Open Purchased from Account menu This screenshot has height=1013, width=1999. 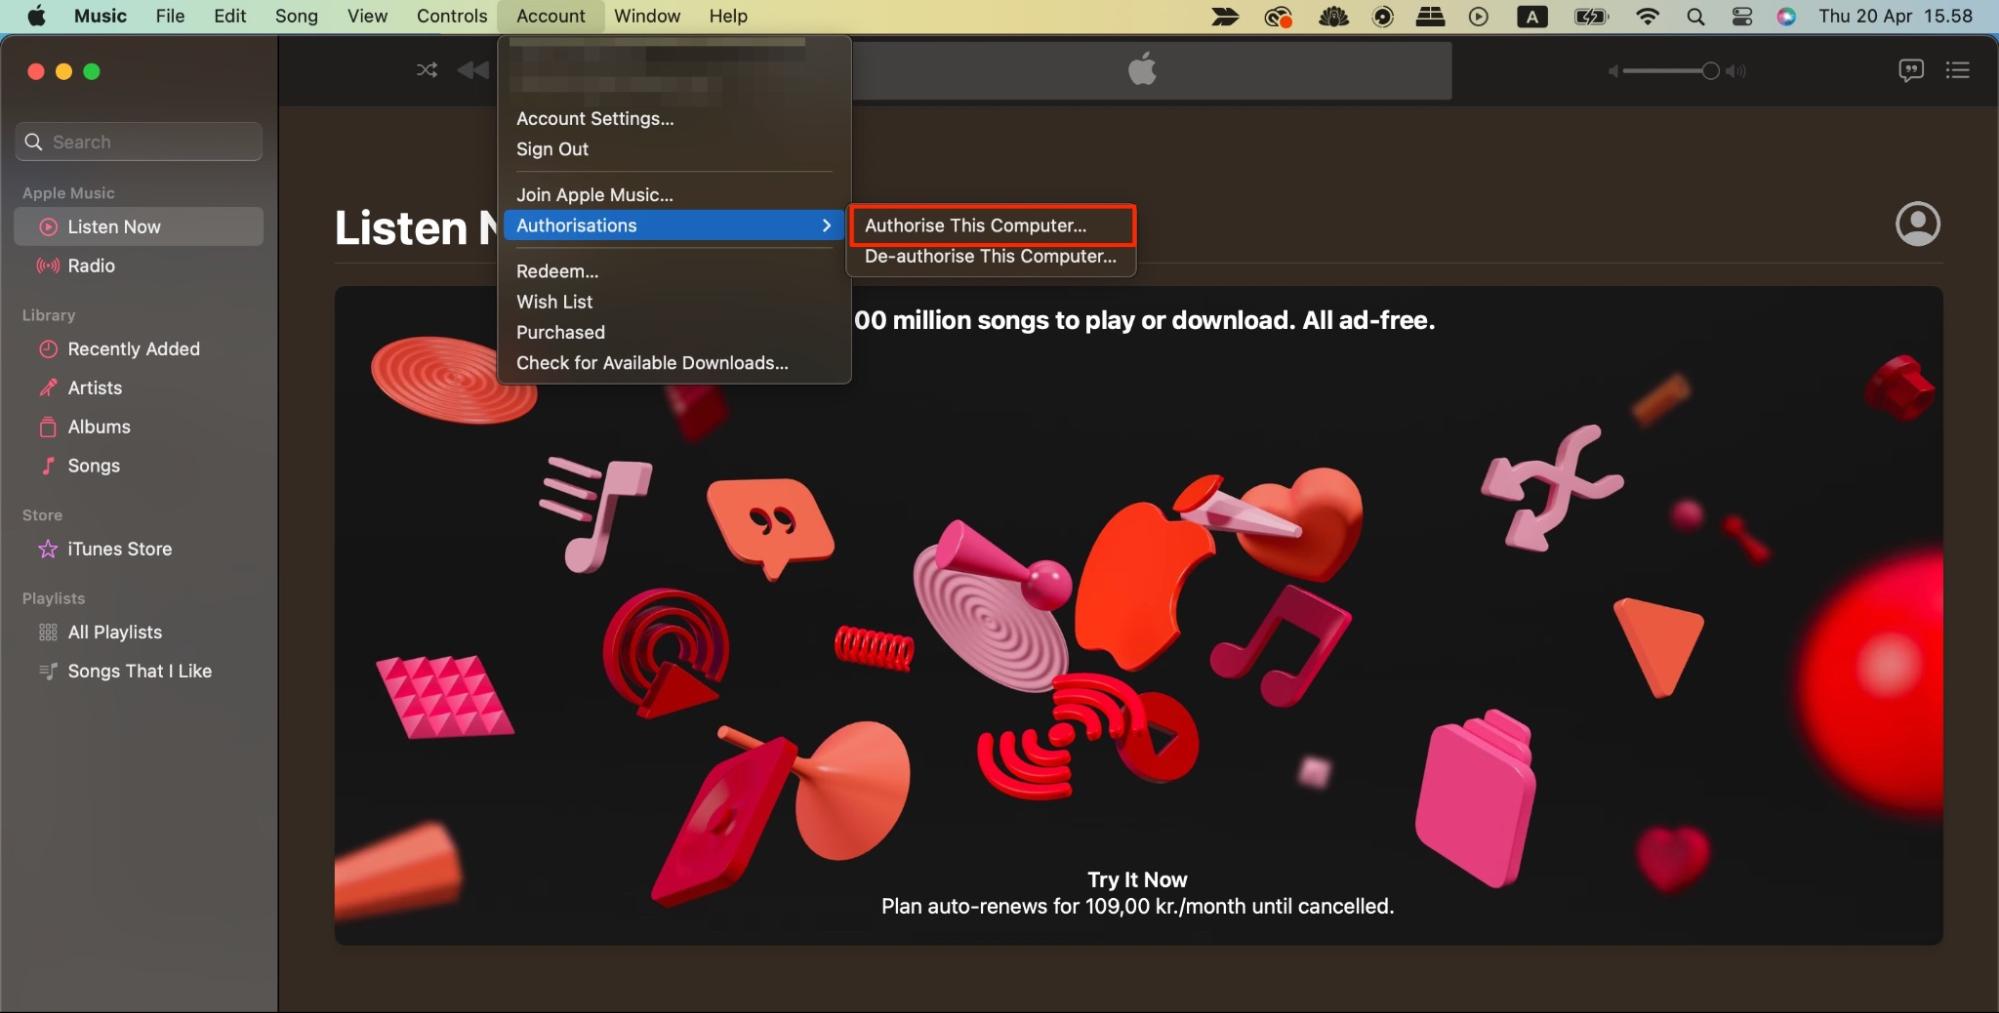(674, 333)
